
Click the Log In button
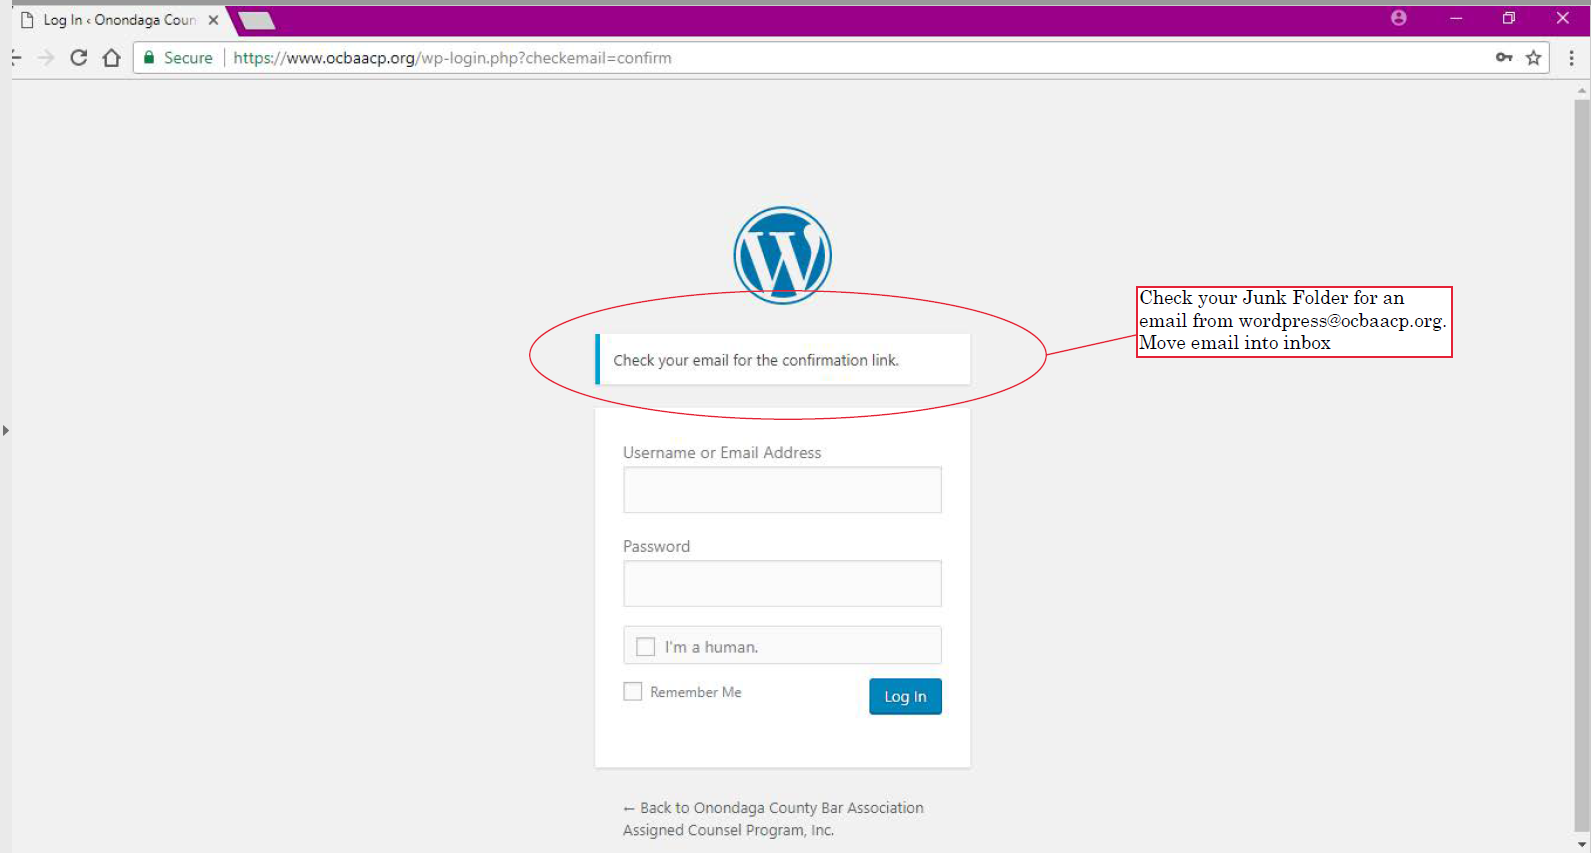(905, 696)
